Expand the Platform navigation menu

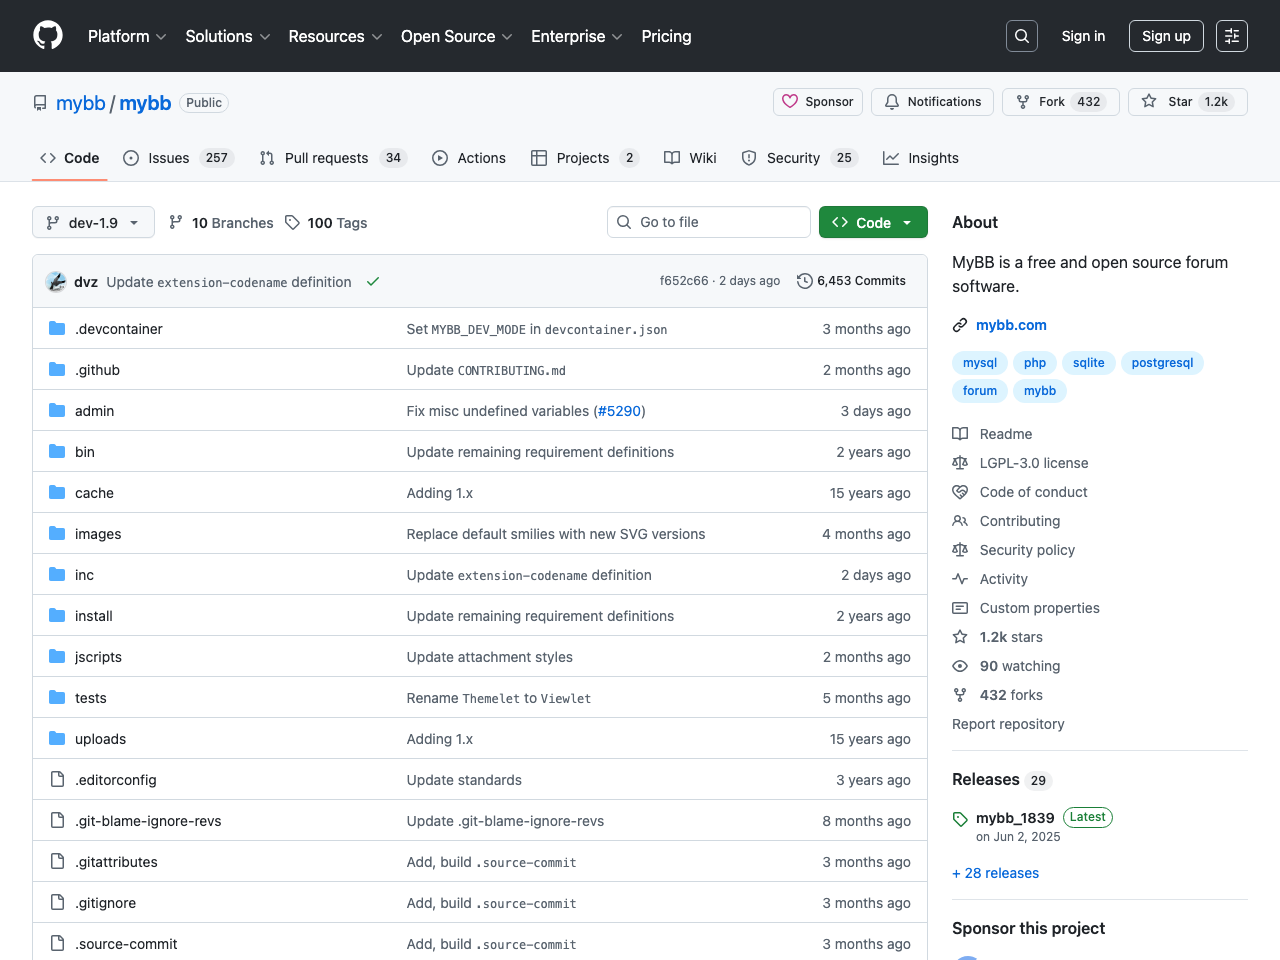pos(127,36)
